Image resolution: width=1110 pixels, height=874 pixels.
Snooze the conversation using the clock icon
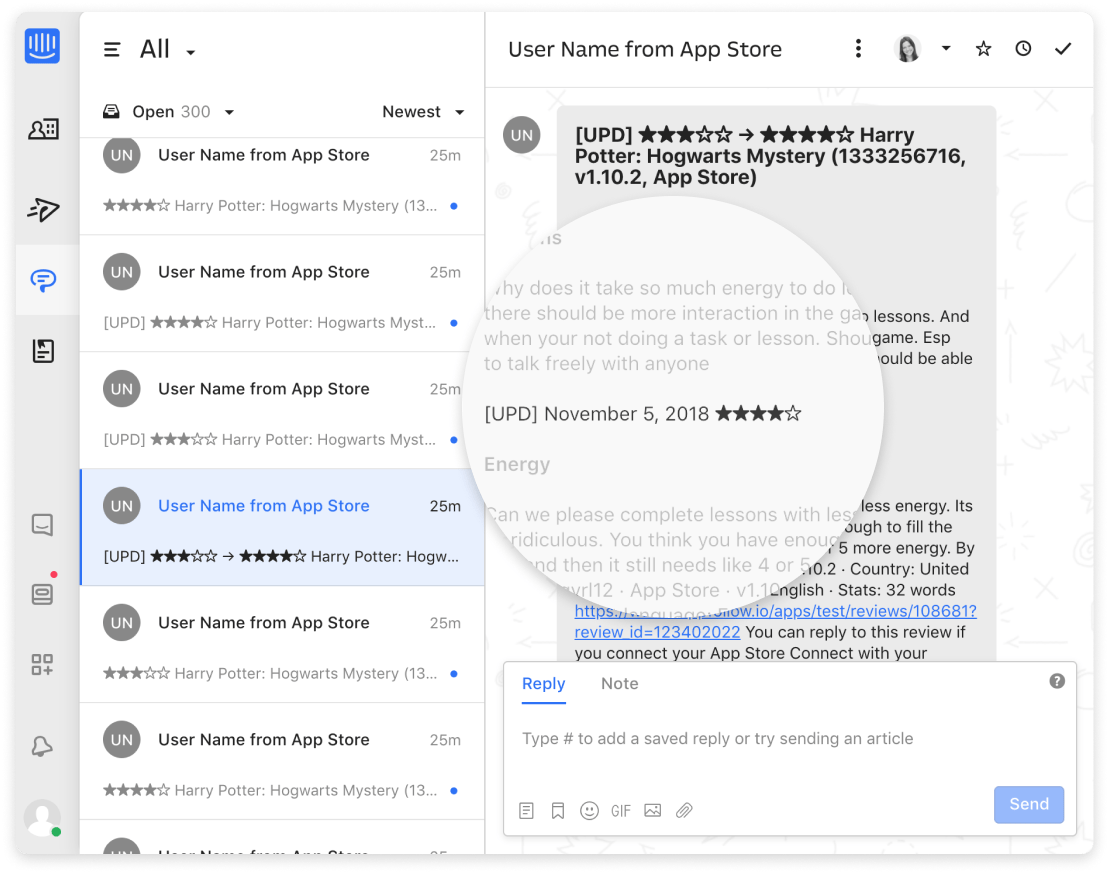[x=1023, y=47]
